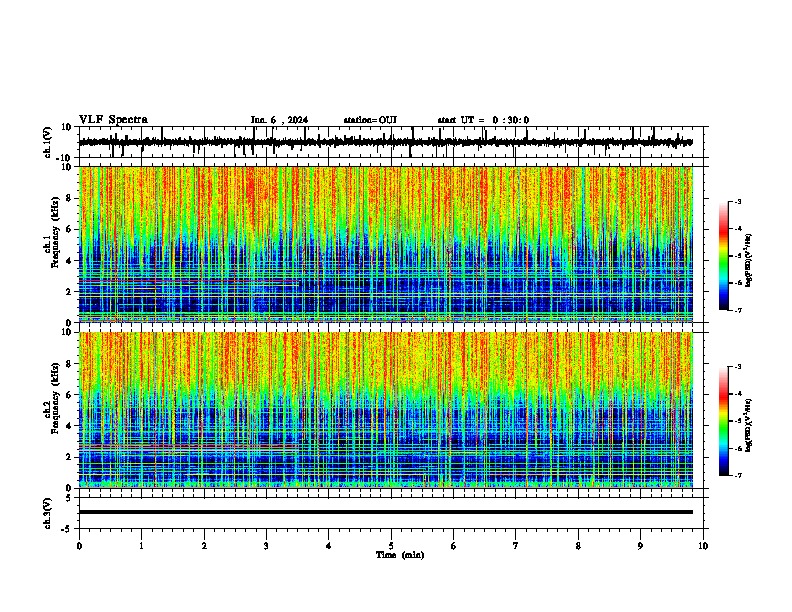Click the "-7" label on ch.2 colour bar
Image resolution: width=792 pixels, height=612 pixels.
(x=737, y=475)
